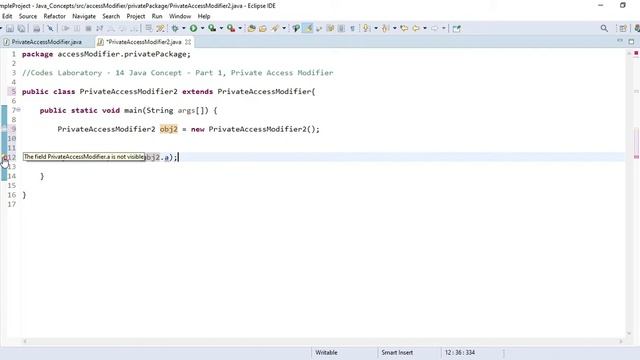
Task: Open the Coverage dropdown arrow
Action: click(x=221, y=29)
